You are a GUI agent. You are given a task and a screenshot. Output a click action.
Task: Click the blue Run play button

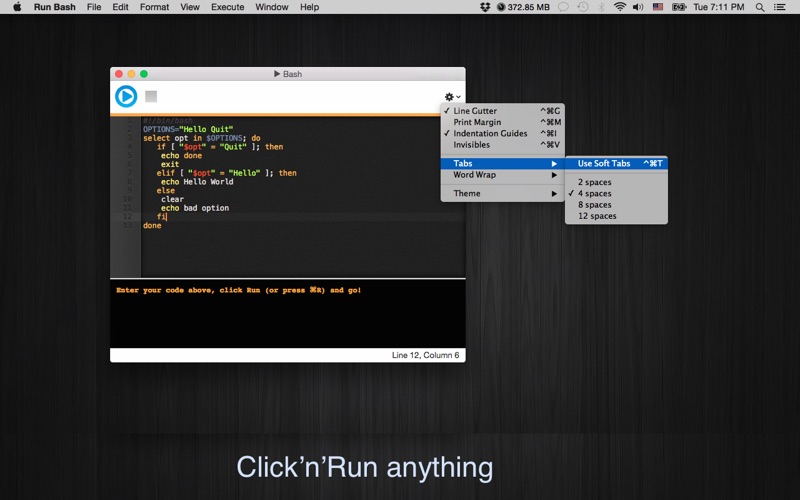click(126, 96)
